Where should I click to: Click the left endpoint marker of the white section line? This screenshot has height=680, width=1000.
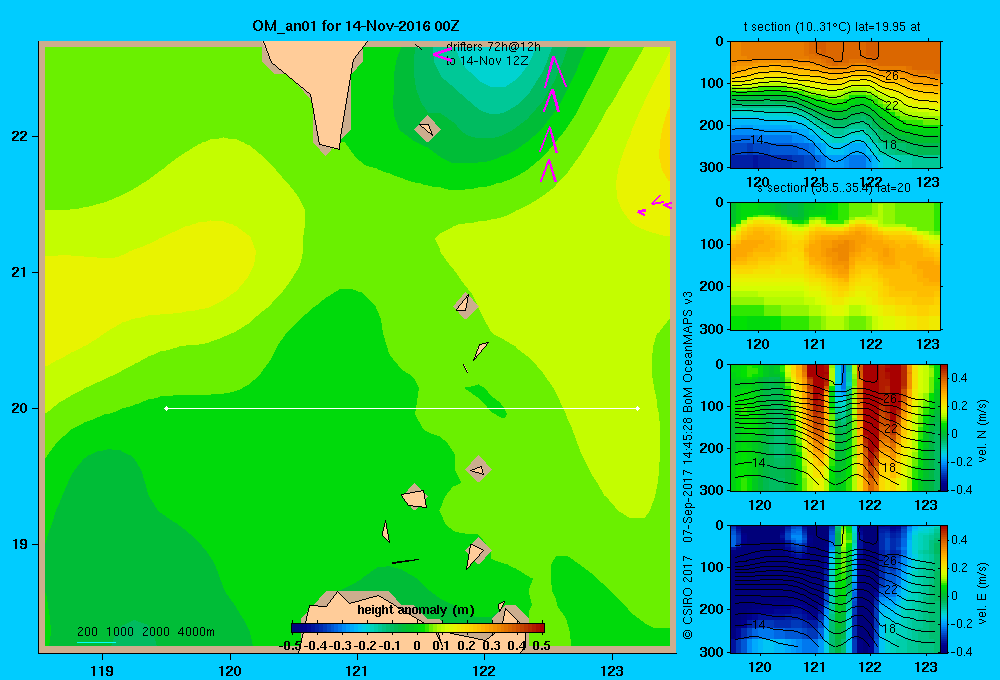coord(166,408)
